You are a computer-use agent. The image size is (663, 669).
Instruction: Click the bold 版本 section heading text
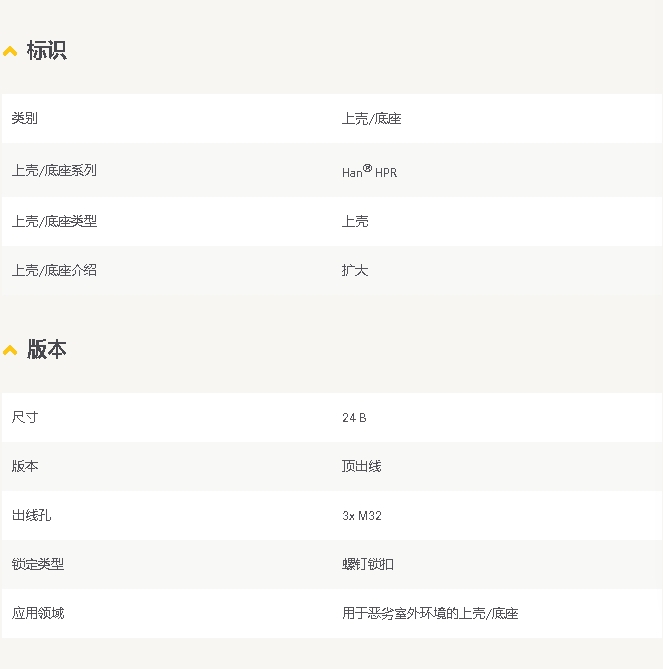click(x=46, y=349)
